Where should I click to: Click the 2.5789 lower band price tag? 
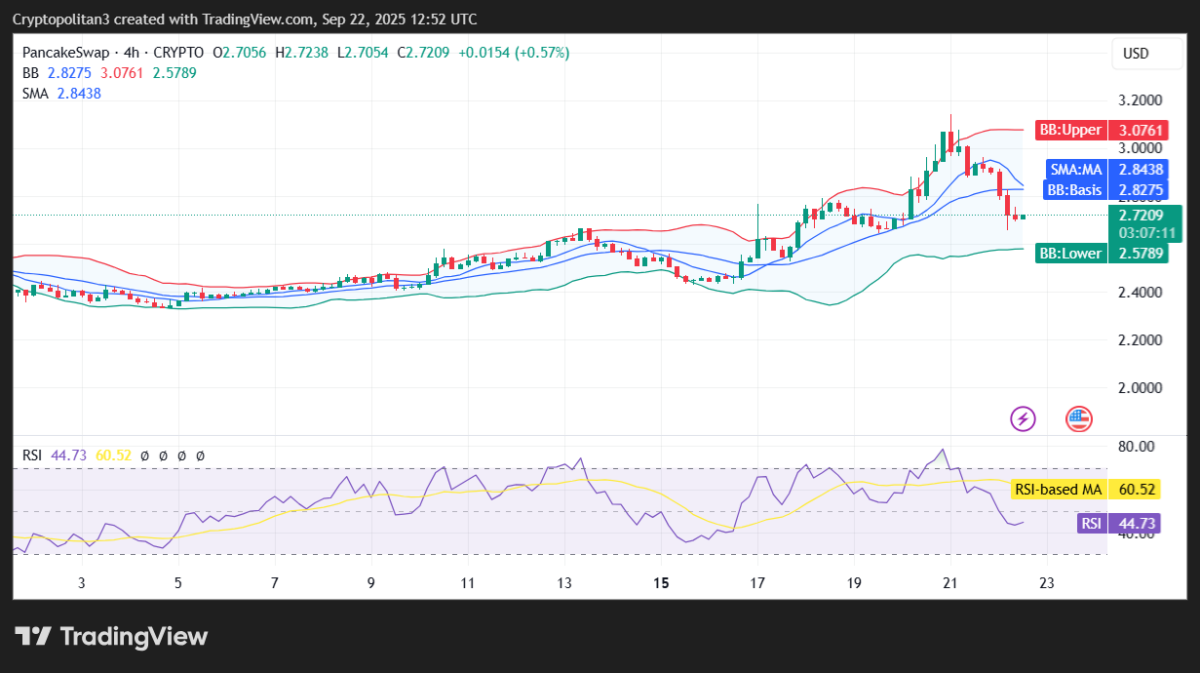[x=1138, y=253]
